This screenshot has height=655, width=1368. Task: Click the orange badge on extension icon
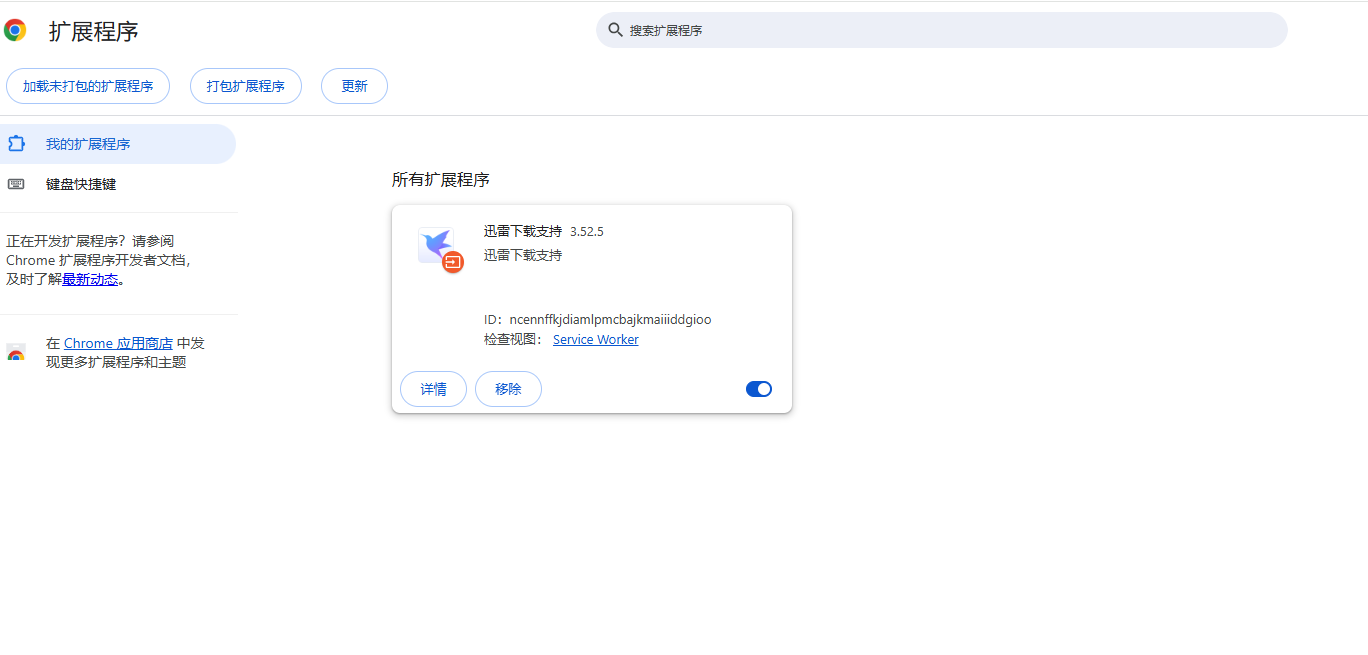[x=453, y=262]
